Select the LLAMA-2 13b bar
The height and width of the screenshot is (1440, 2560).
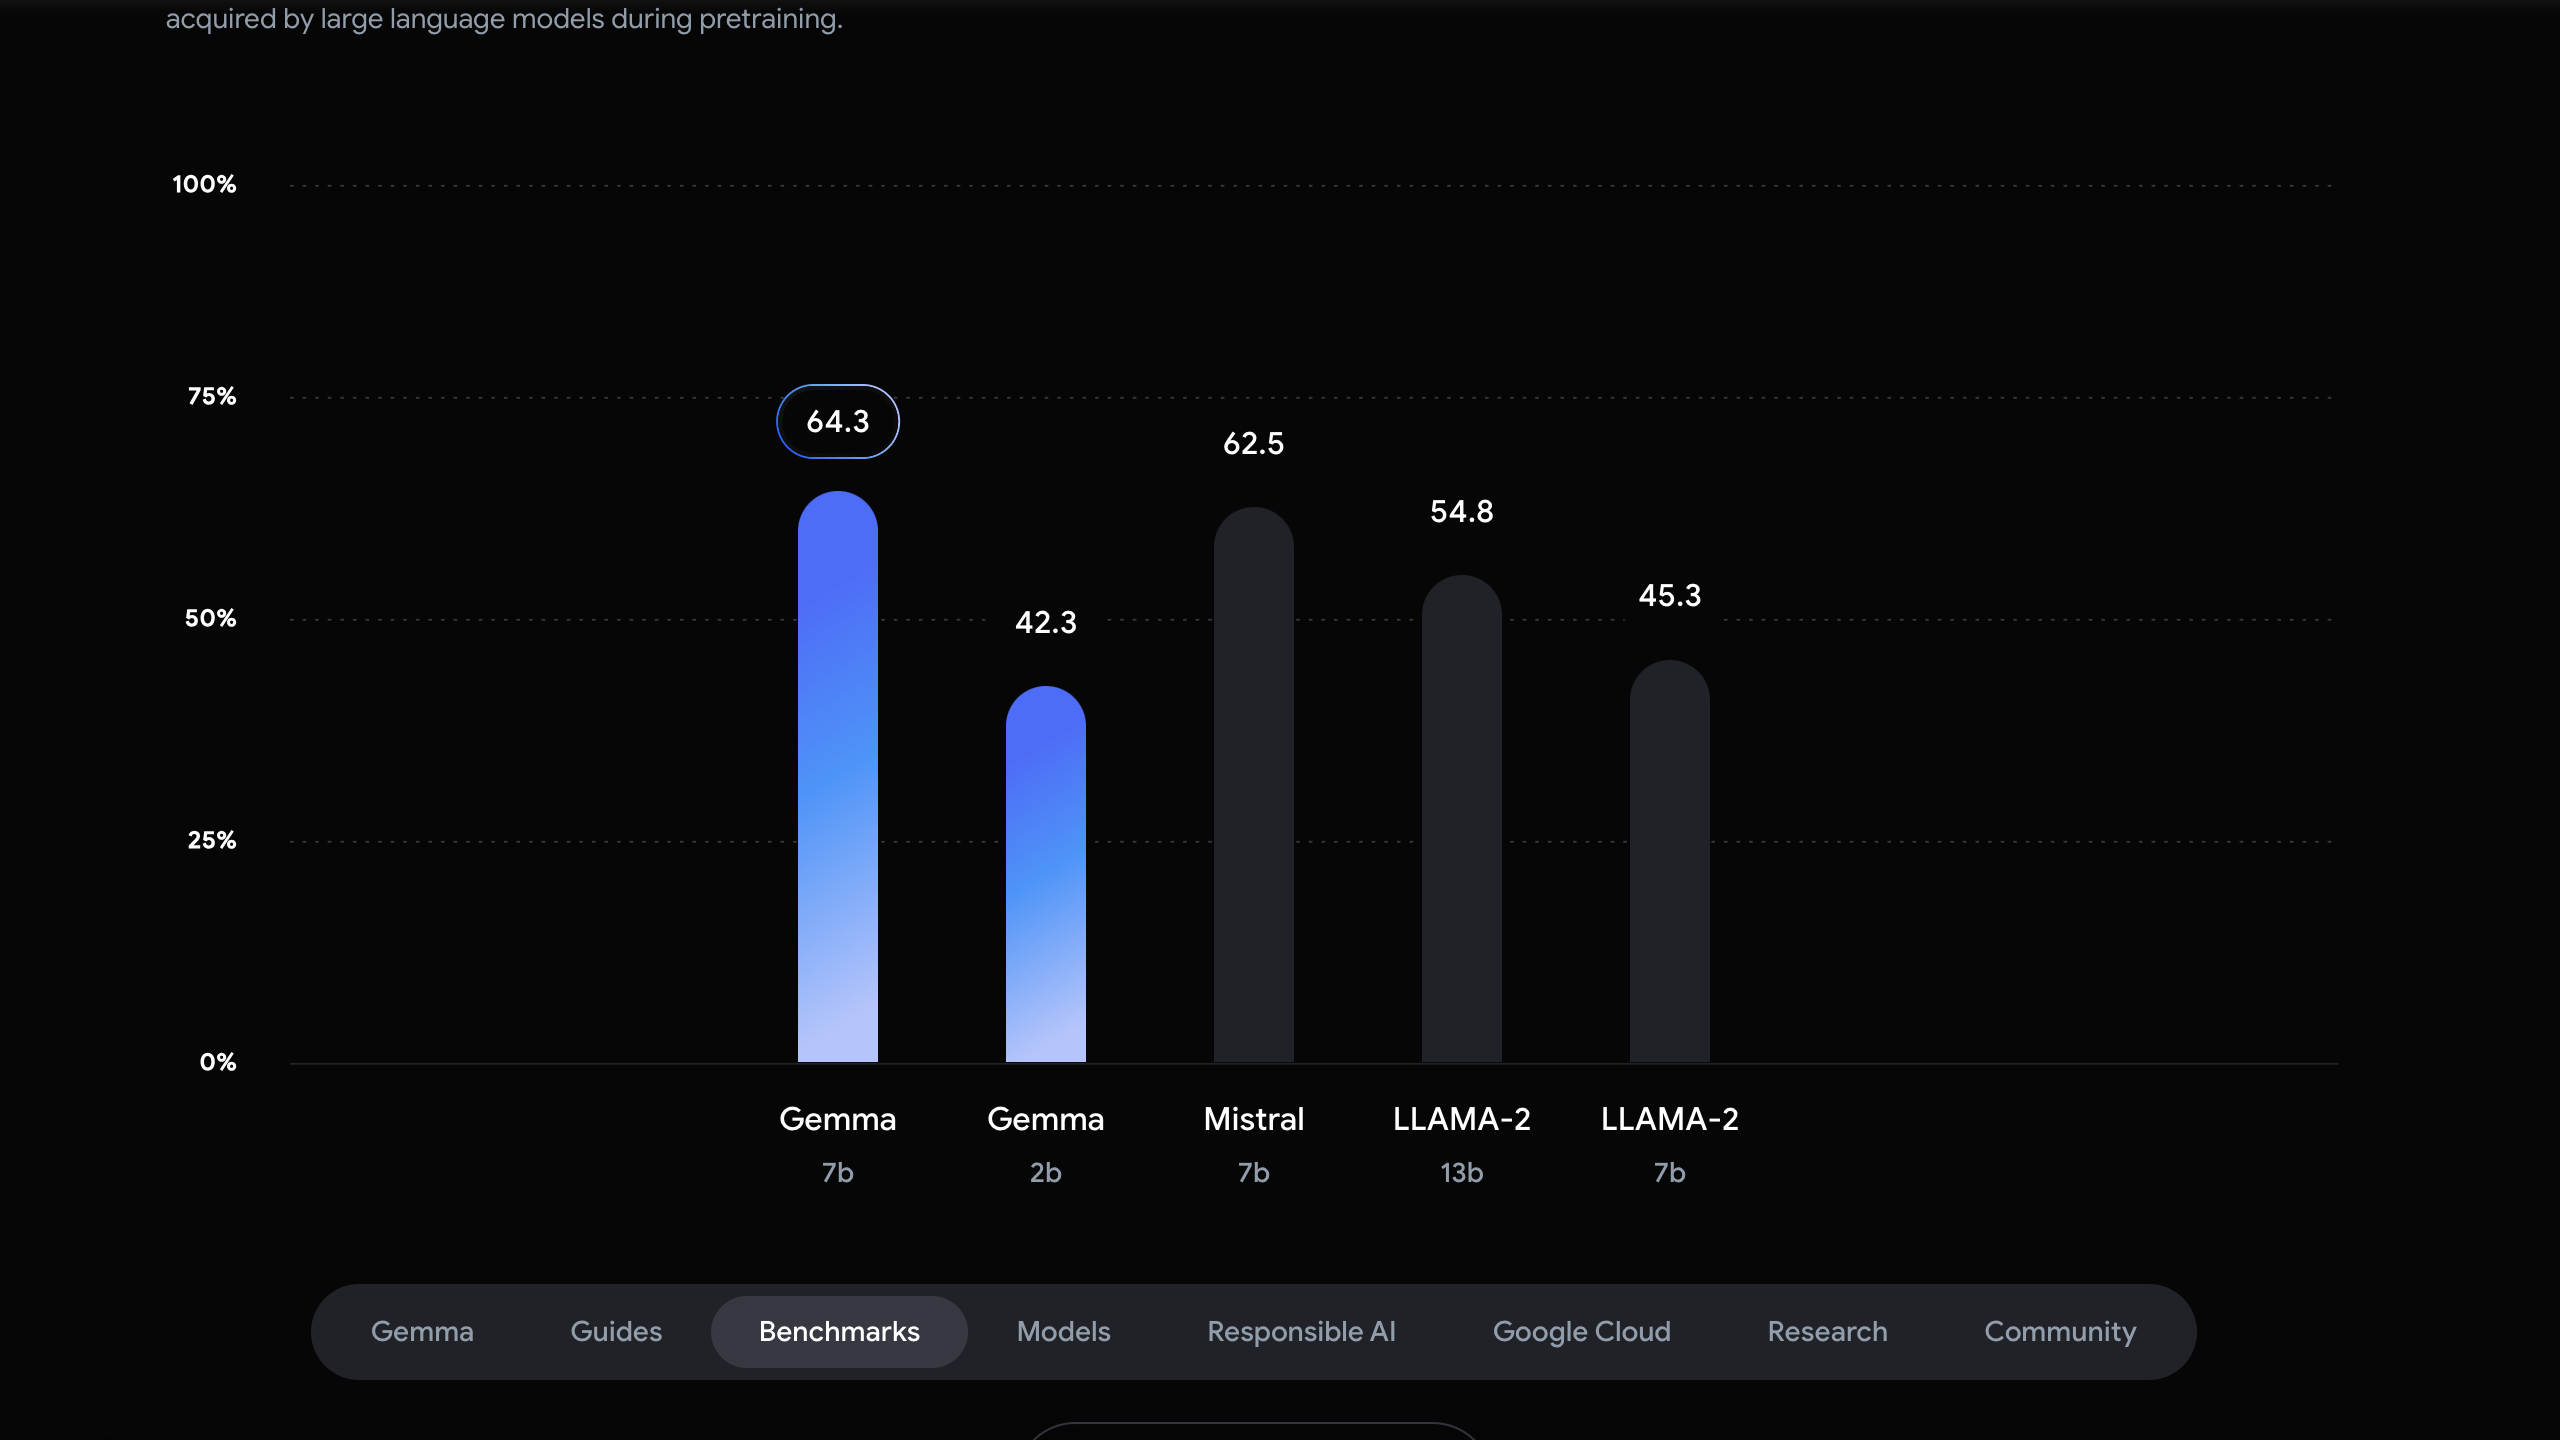coord(1462,818)
